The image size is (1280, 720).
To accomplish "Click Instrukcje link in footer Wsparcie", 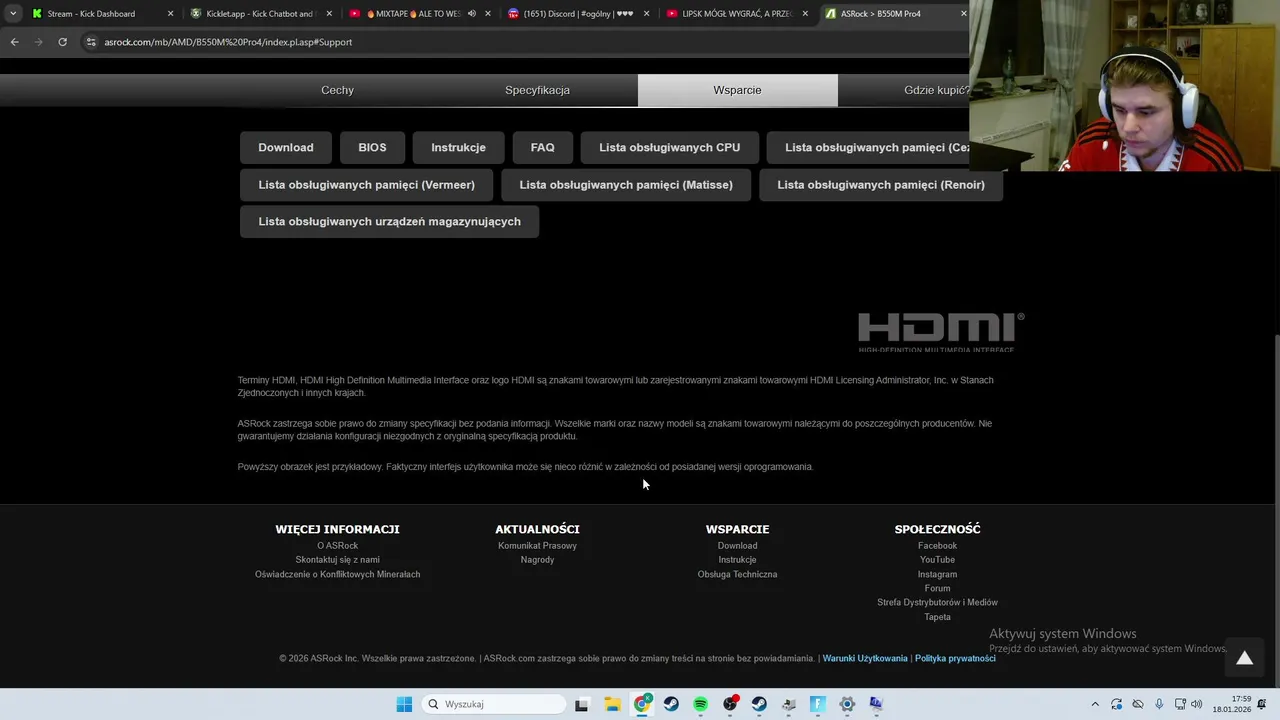I will (737, 560).
